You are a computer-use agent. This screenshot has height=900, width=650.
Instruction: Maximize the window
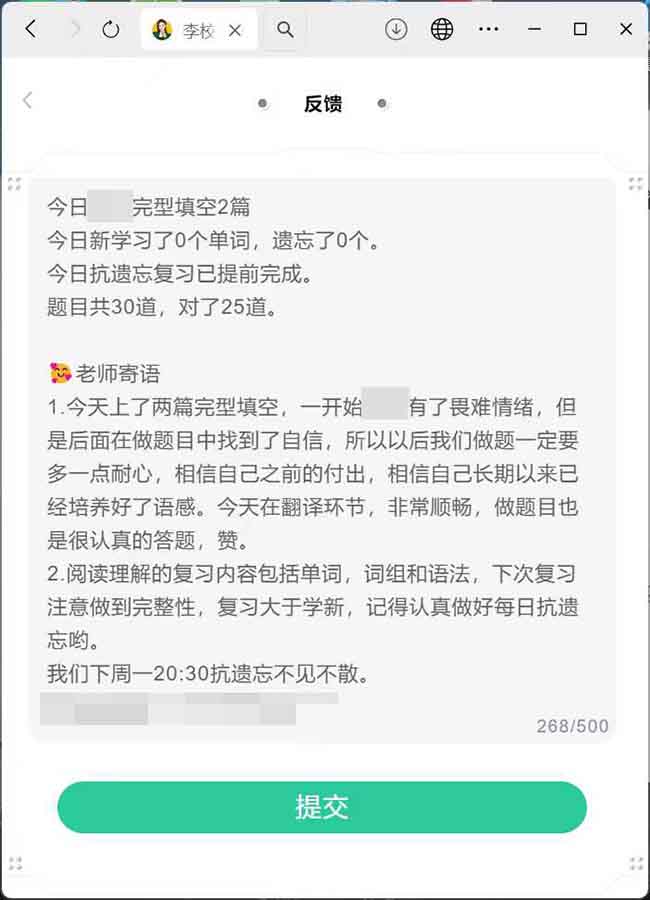(580, 29)
